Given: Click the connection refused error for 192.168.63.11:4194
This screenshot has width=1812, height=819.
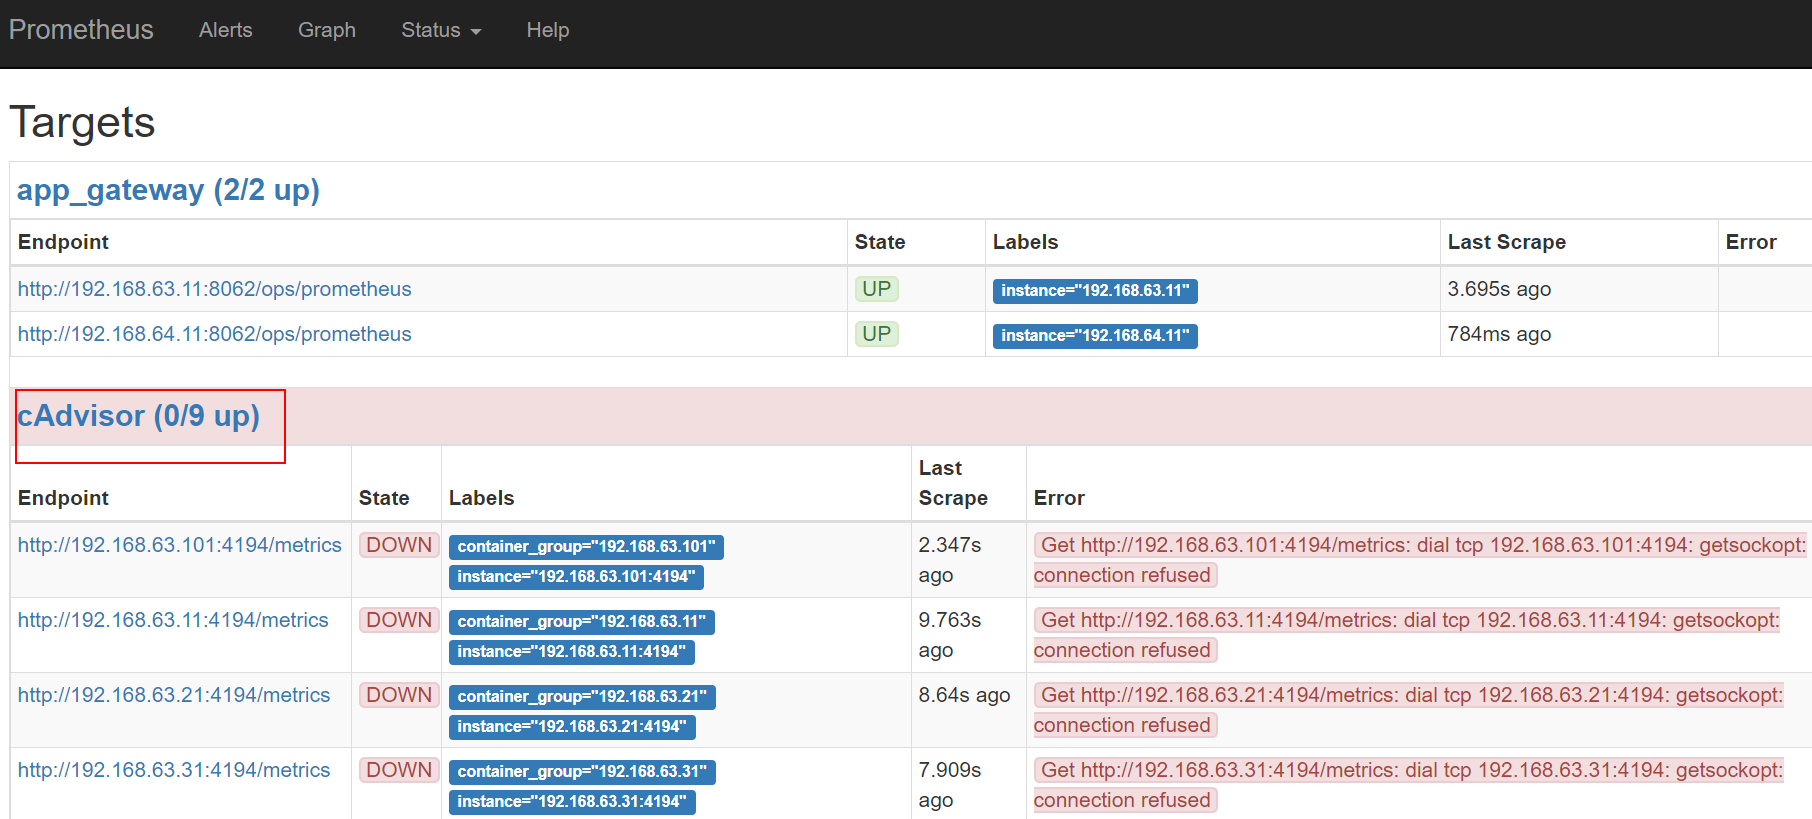Looking at the screenshot, I should 1407,635.
